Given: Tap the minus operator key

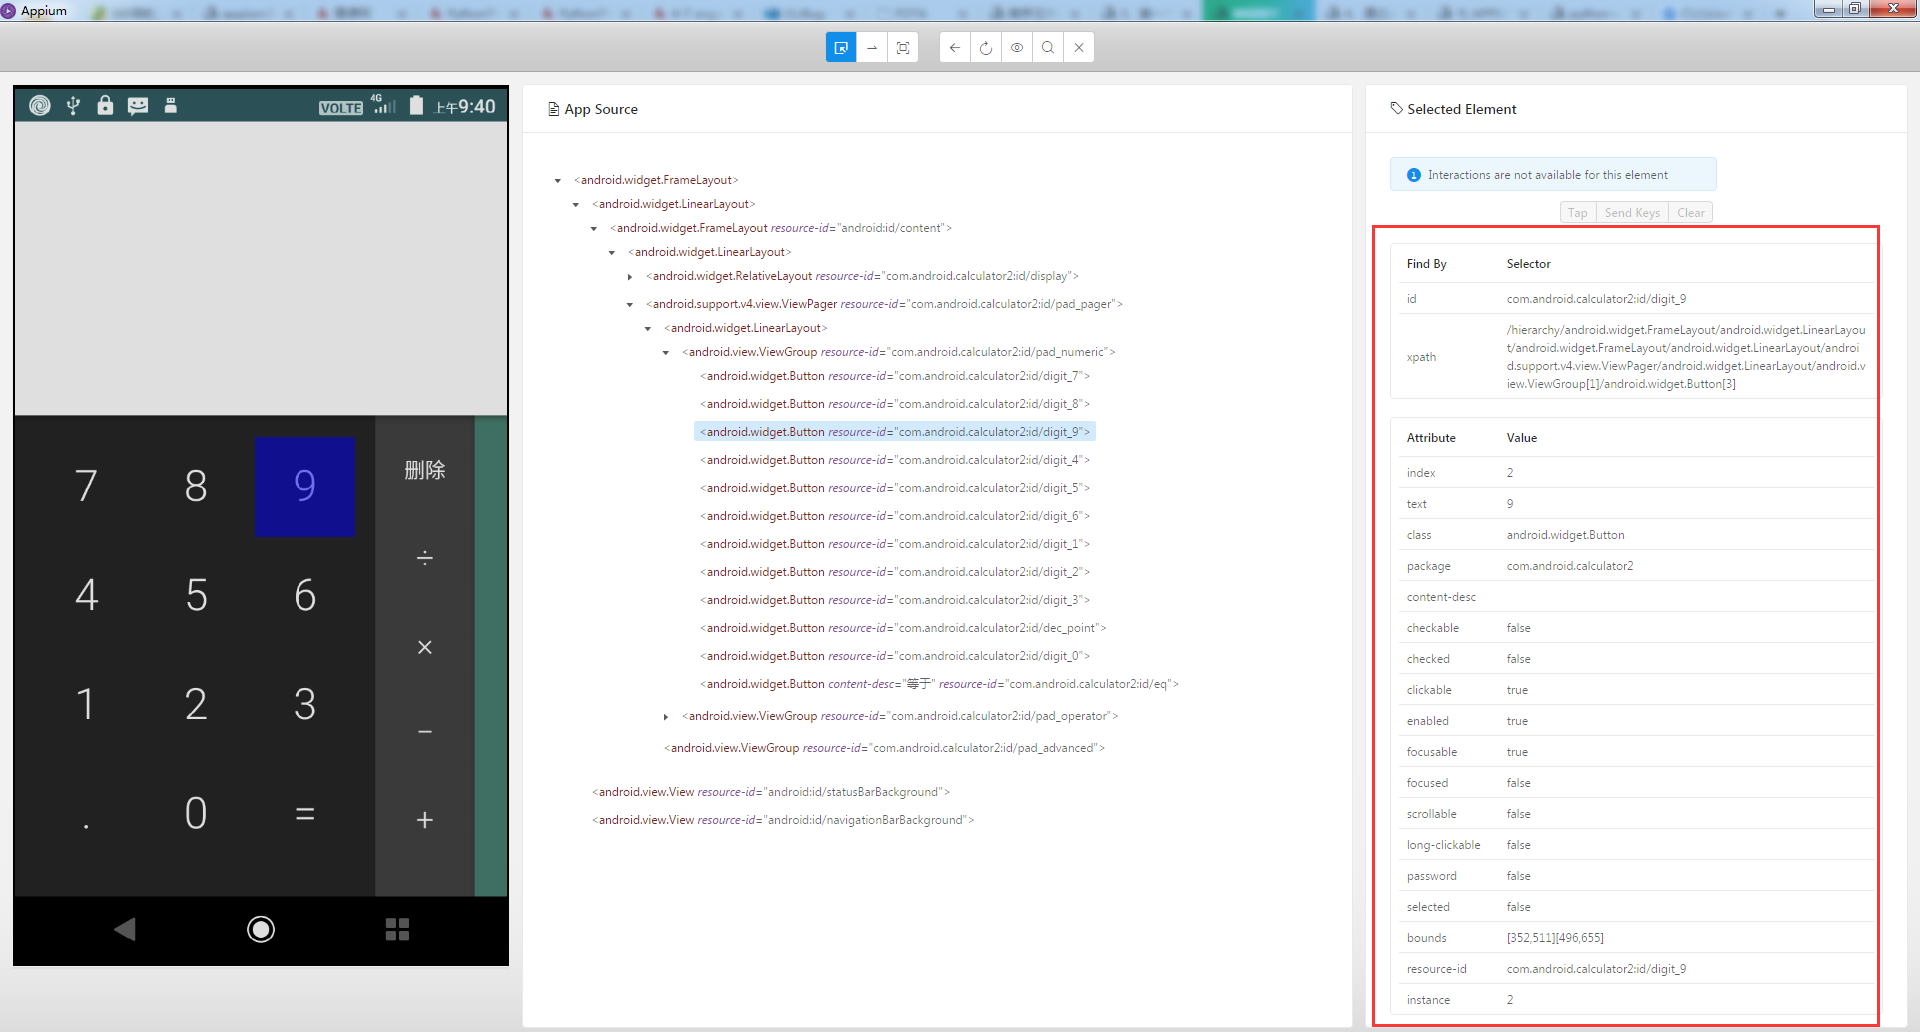Looking at the screenshot, I should 425,732.
